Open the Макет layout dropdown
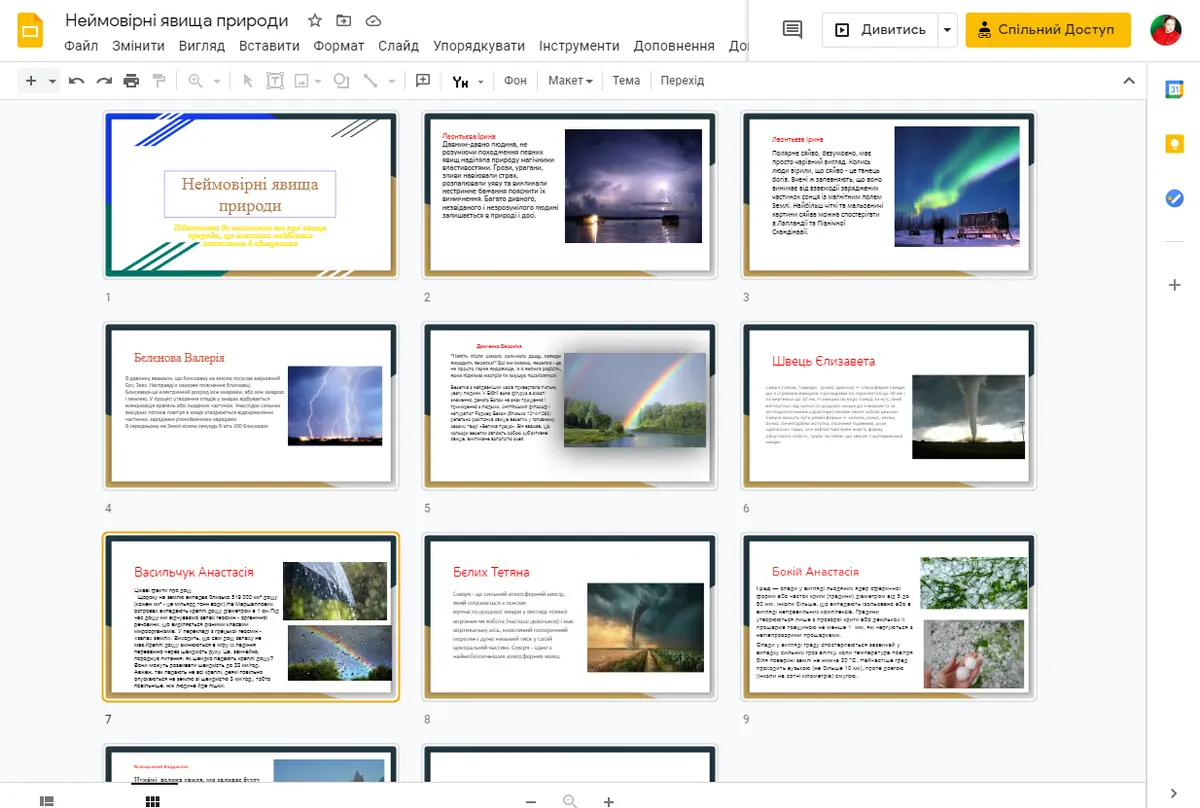 [x=570, y=81]
